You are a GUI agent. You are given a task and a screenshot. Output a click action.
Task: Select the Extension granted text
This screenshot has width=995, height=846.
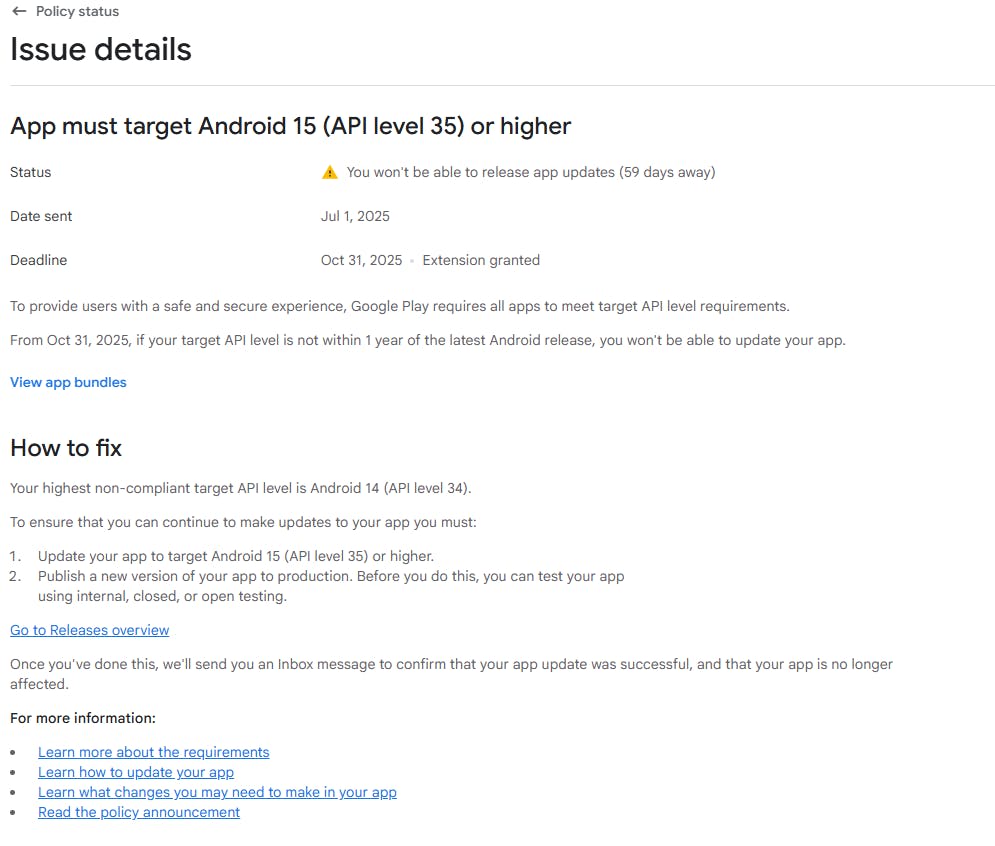(x=481, y=260)
